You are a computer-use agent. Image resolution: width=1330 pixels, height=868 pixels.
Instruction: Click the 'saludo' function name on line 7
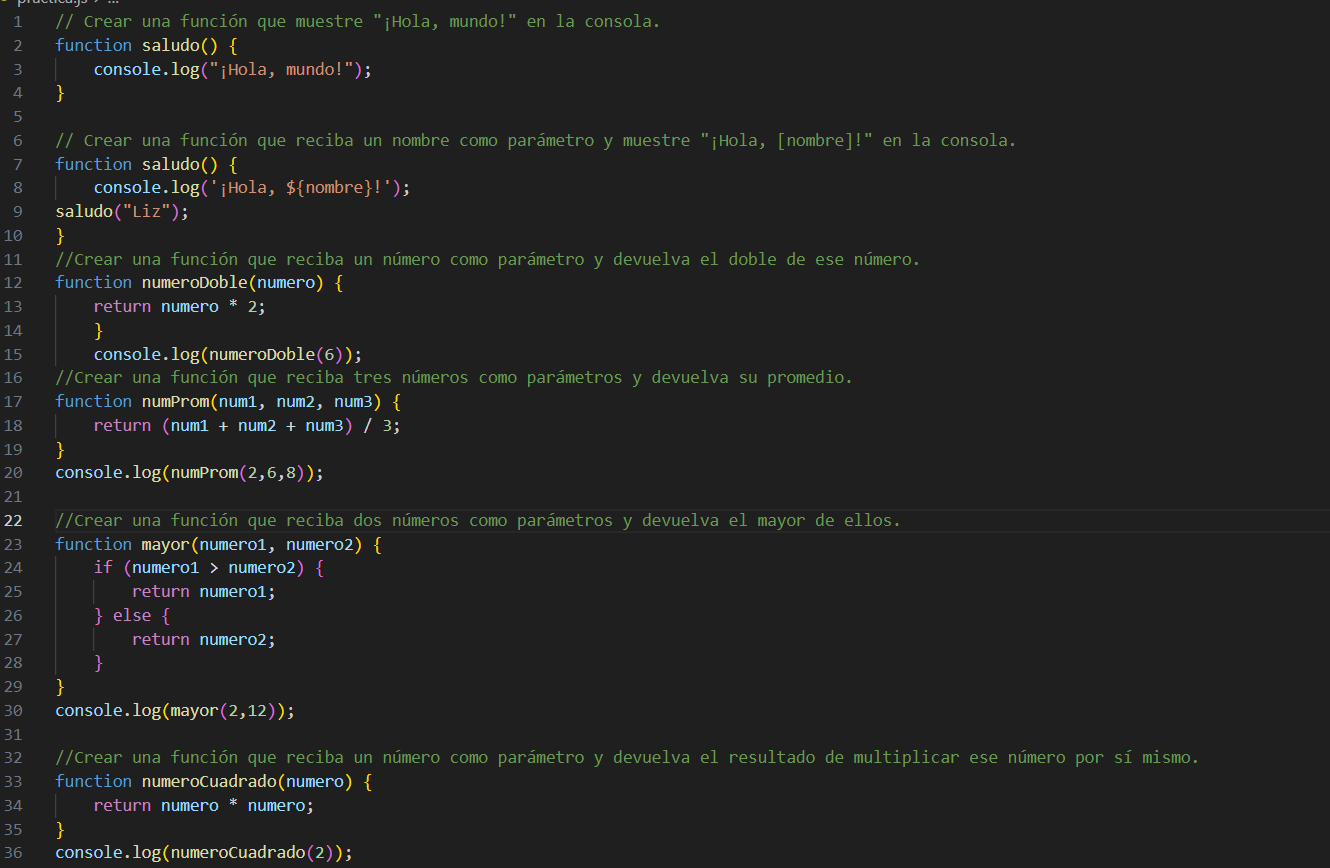click(170, 164)
